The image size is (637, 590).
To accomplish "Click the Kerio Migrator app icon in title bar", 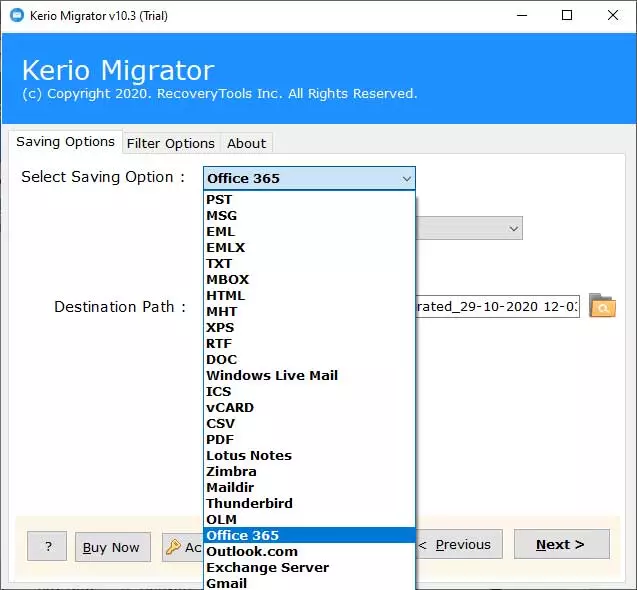I will tap(16, 15).
